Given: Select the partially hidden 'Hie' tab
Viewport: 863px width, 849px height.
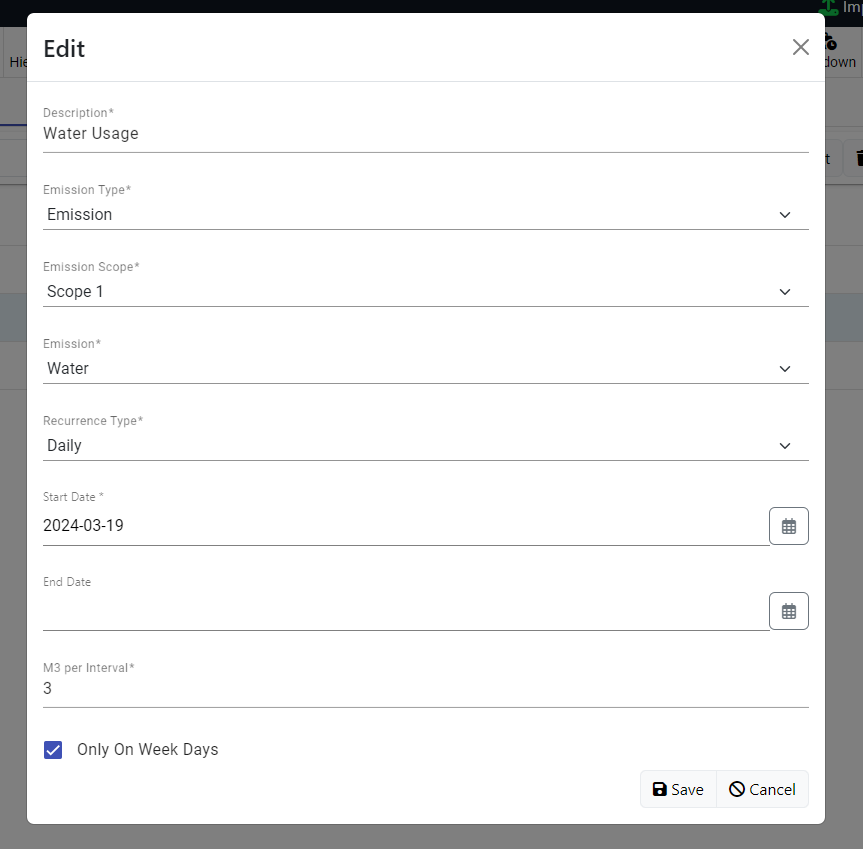Looking at the screenshot, I should click(x=17, y=62).
